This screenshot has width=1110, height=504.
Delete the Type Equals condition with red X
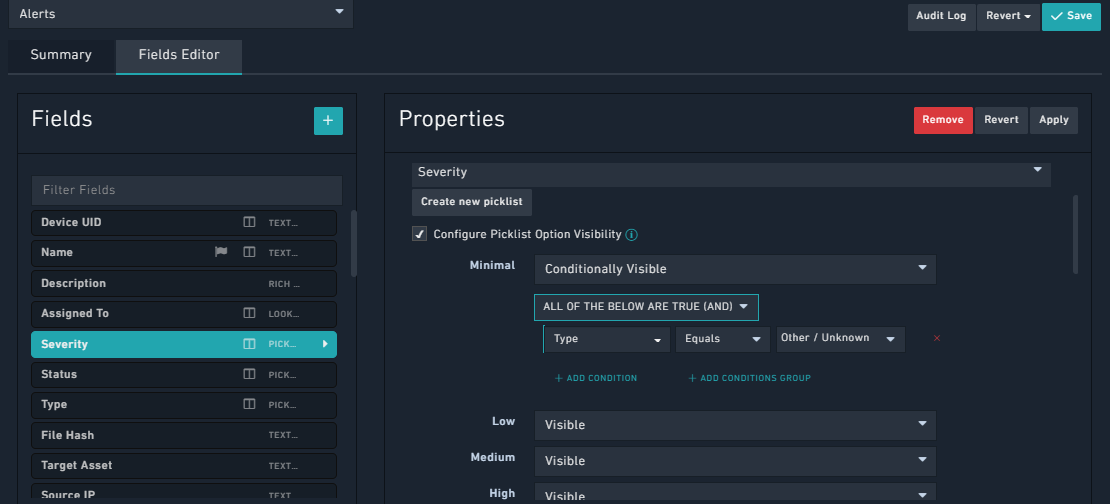(937, 339)
